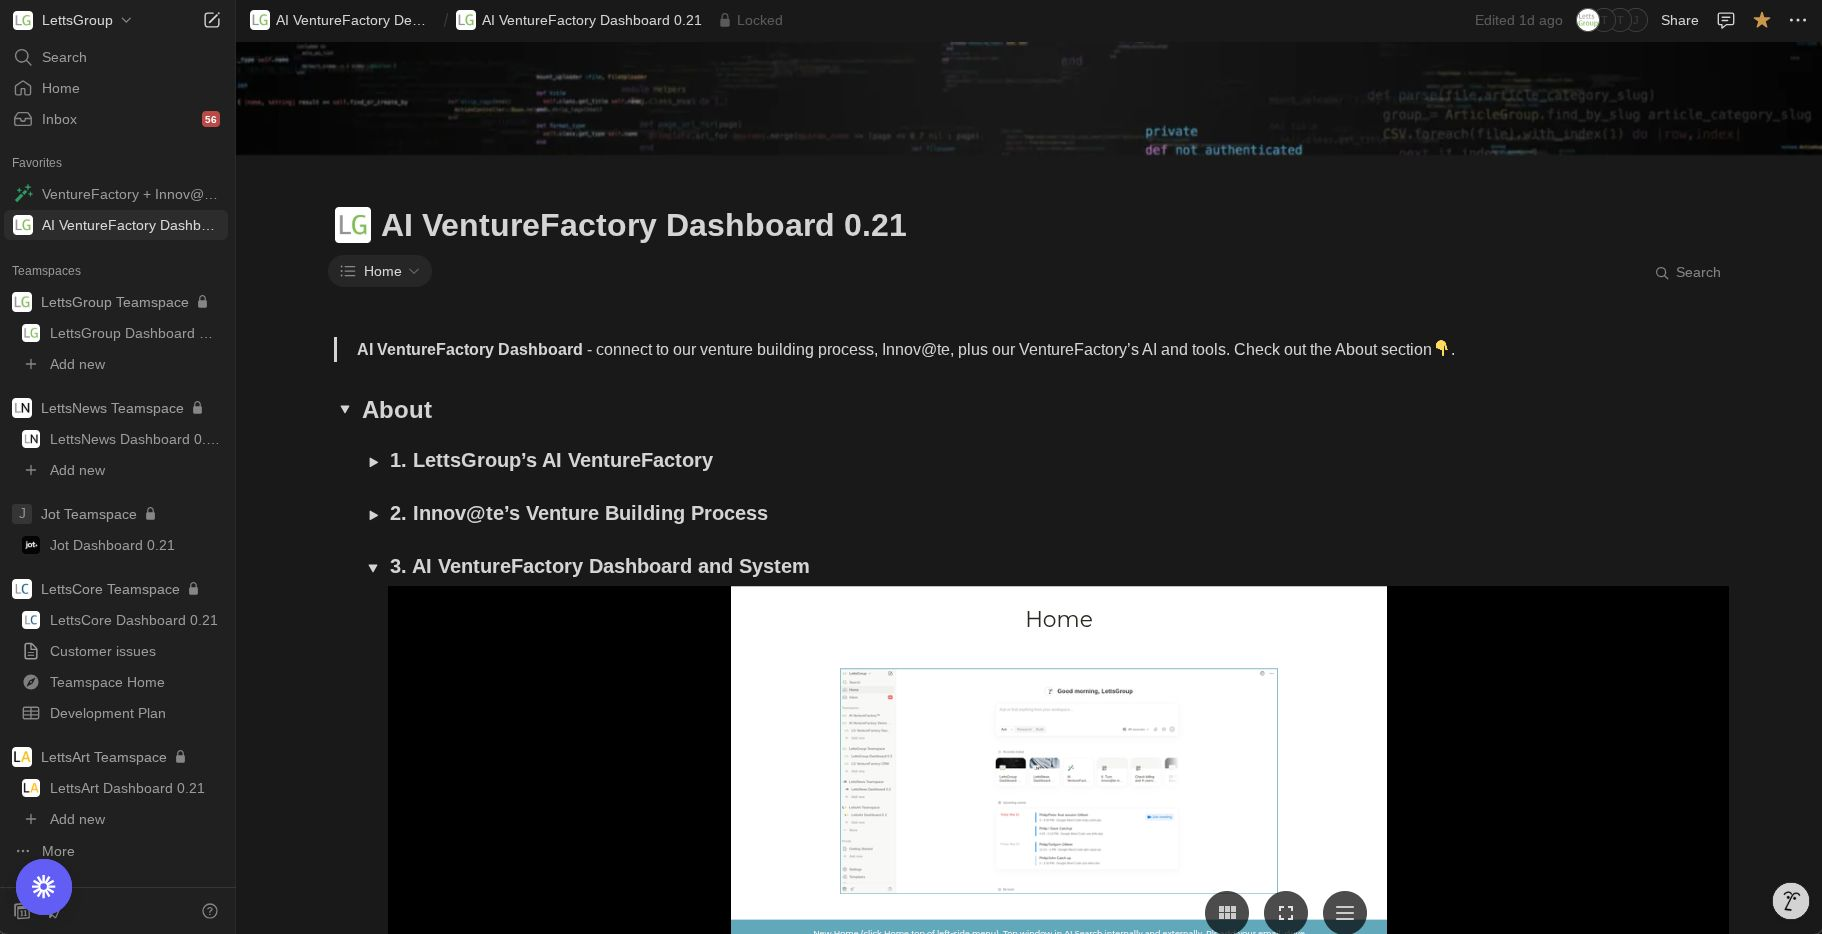
Task: Create a new page with compose icon
Action: (x=212, y=20)
